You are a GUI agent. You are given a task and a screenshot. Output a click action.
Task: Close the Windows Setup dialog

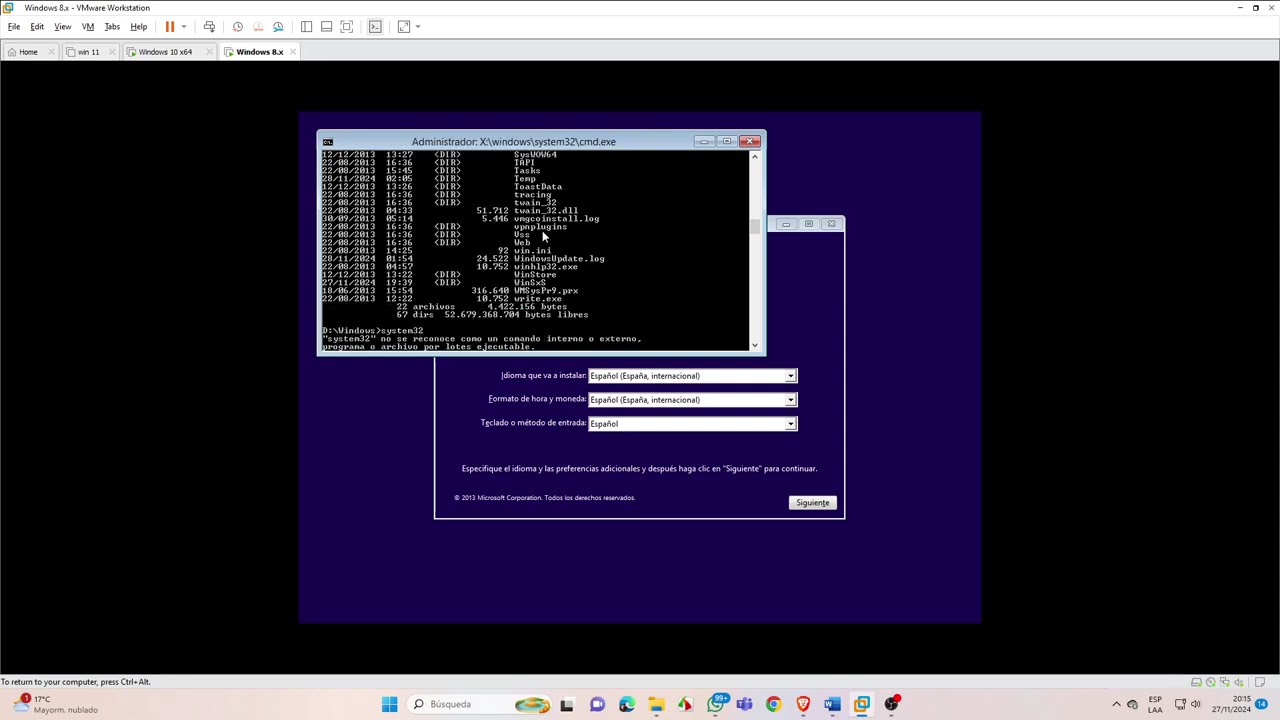coord(832,224)
